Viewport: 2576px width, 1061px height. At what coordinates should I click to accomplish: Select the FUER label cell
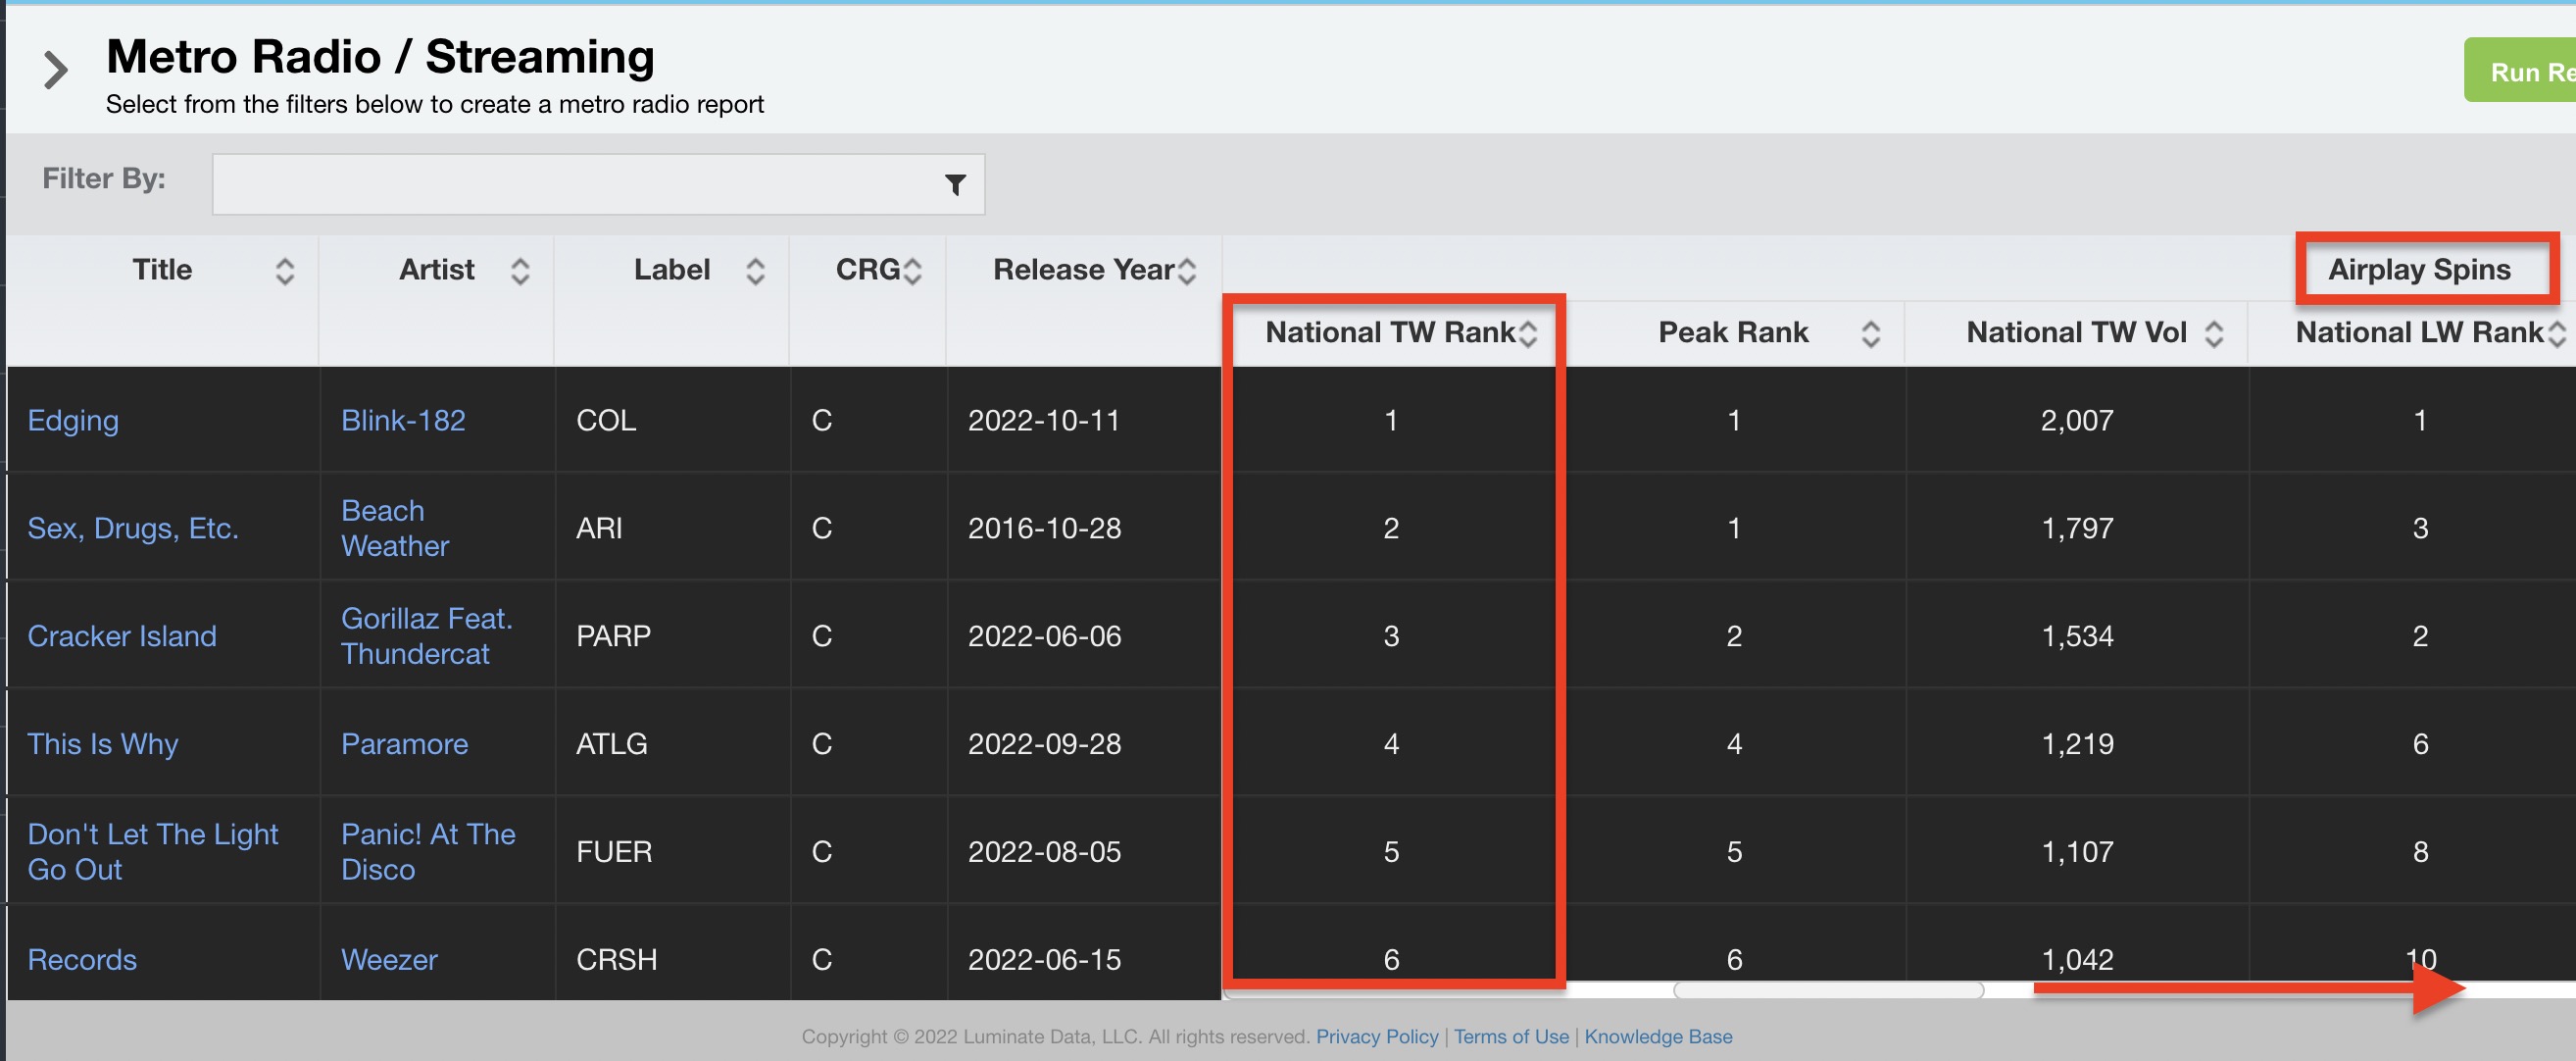click(x=672, y=852)
